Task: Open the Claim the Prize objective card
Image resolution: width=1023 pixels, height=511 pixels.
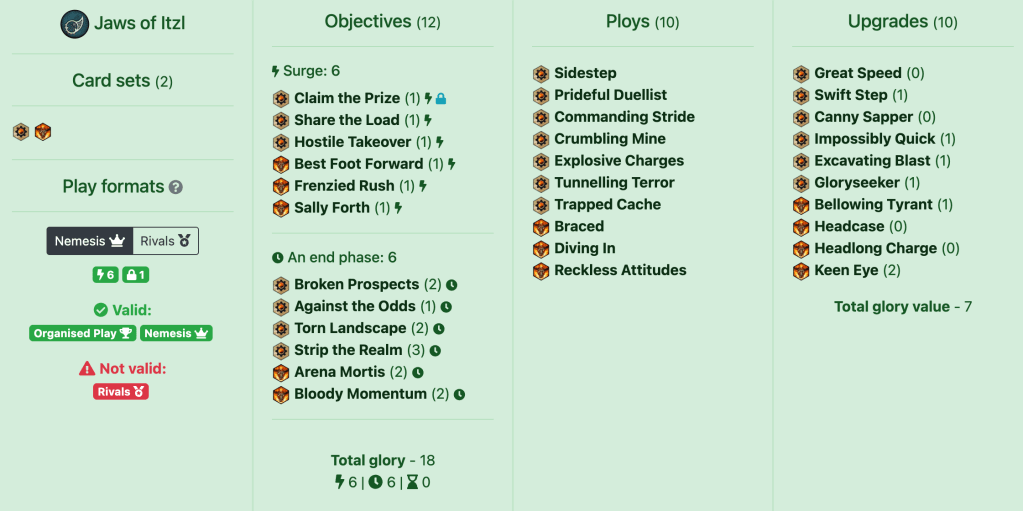Action: [x=346, y=99]
